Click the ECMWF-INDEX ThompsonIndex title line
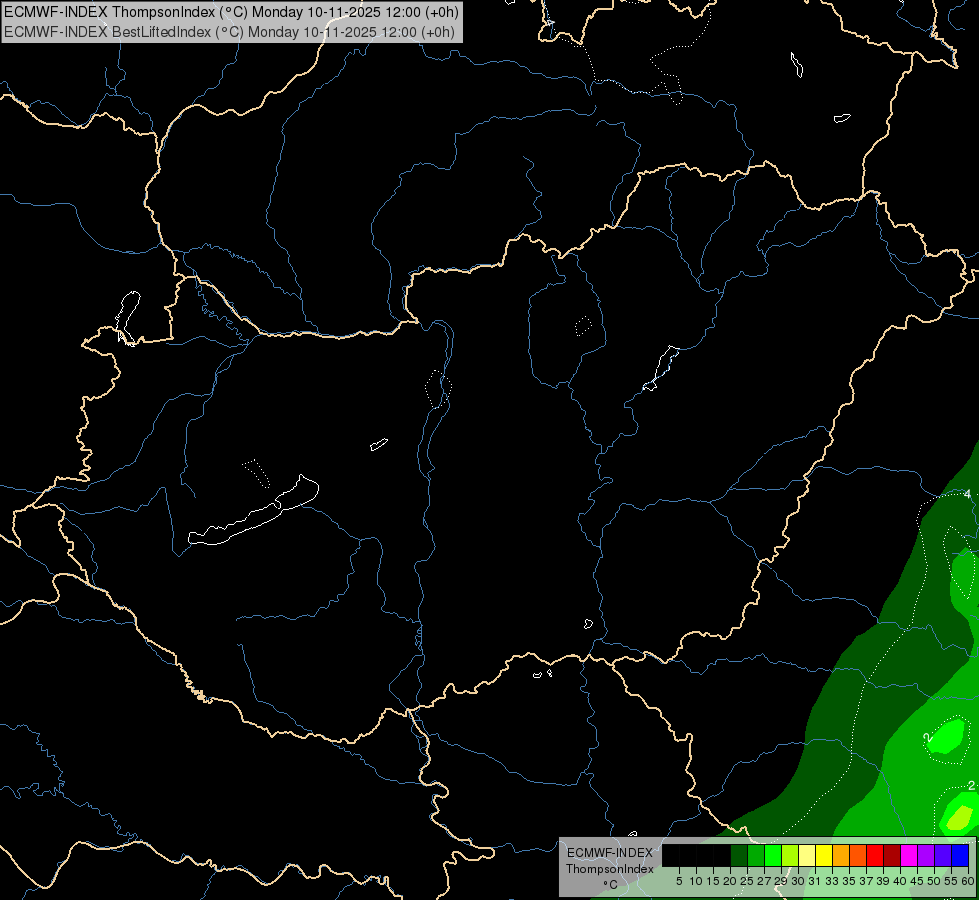The width and height of the screenshot is (979, 900). 231,11
